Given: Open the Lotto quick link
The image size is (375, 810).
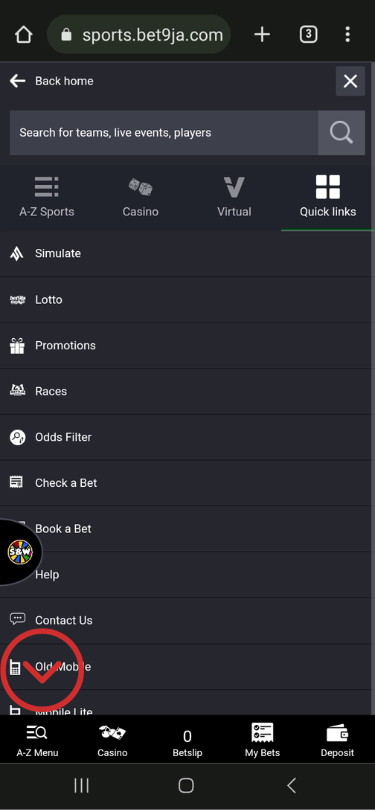Looking at the screenshot, I should point(188,300).
